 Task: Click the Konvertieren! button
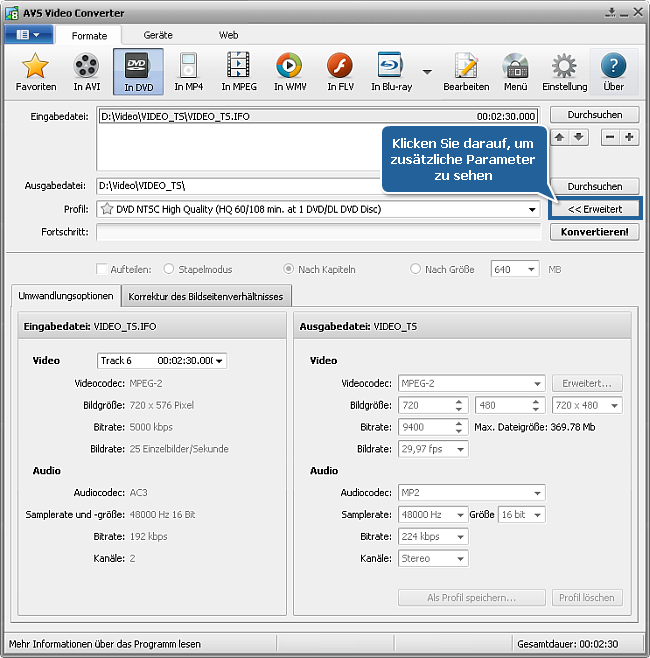tap(594, 232)
